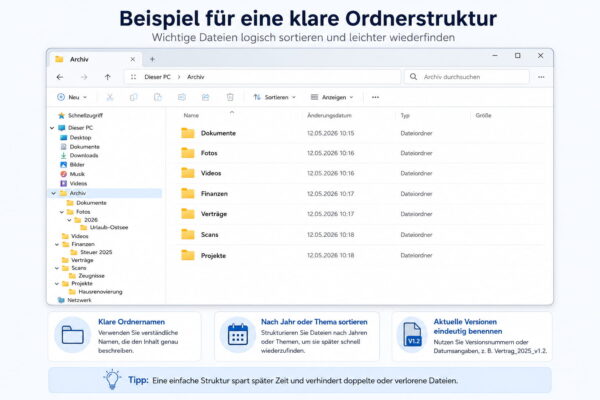
Task: Click the Dateiordner type of Projekte row
Action: point(416,255)
